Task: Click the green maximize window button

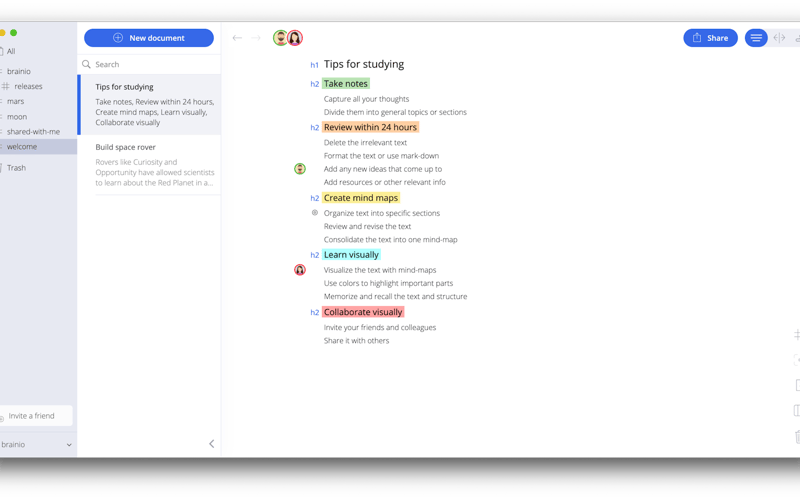Action: [x=14, y=33]
